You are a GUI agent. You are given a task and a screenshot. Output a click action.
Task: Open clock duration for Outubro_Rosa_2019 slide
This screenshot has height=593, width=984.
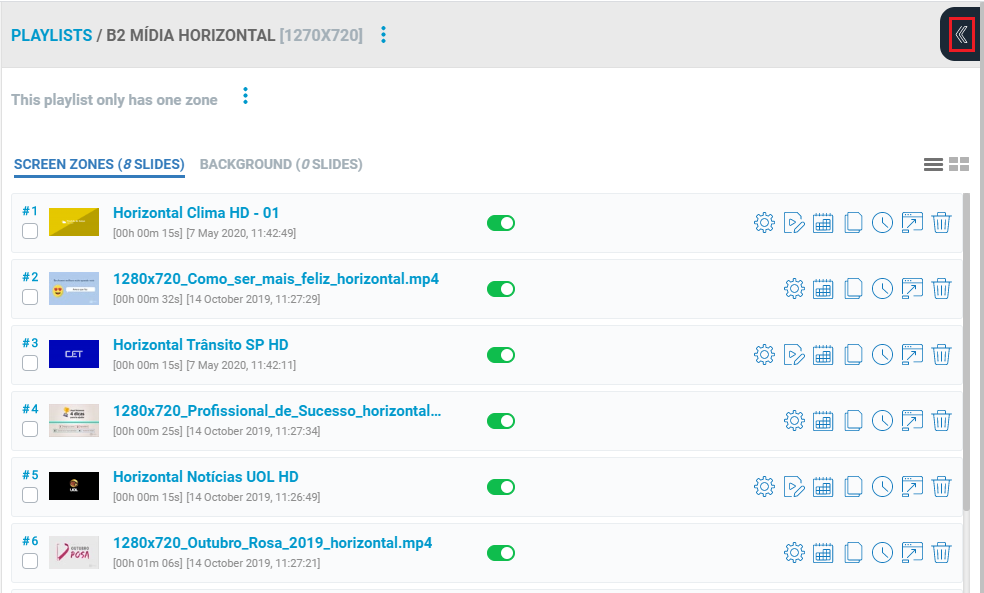point(882,552)
